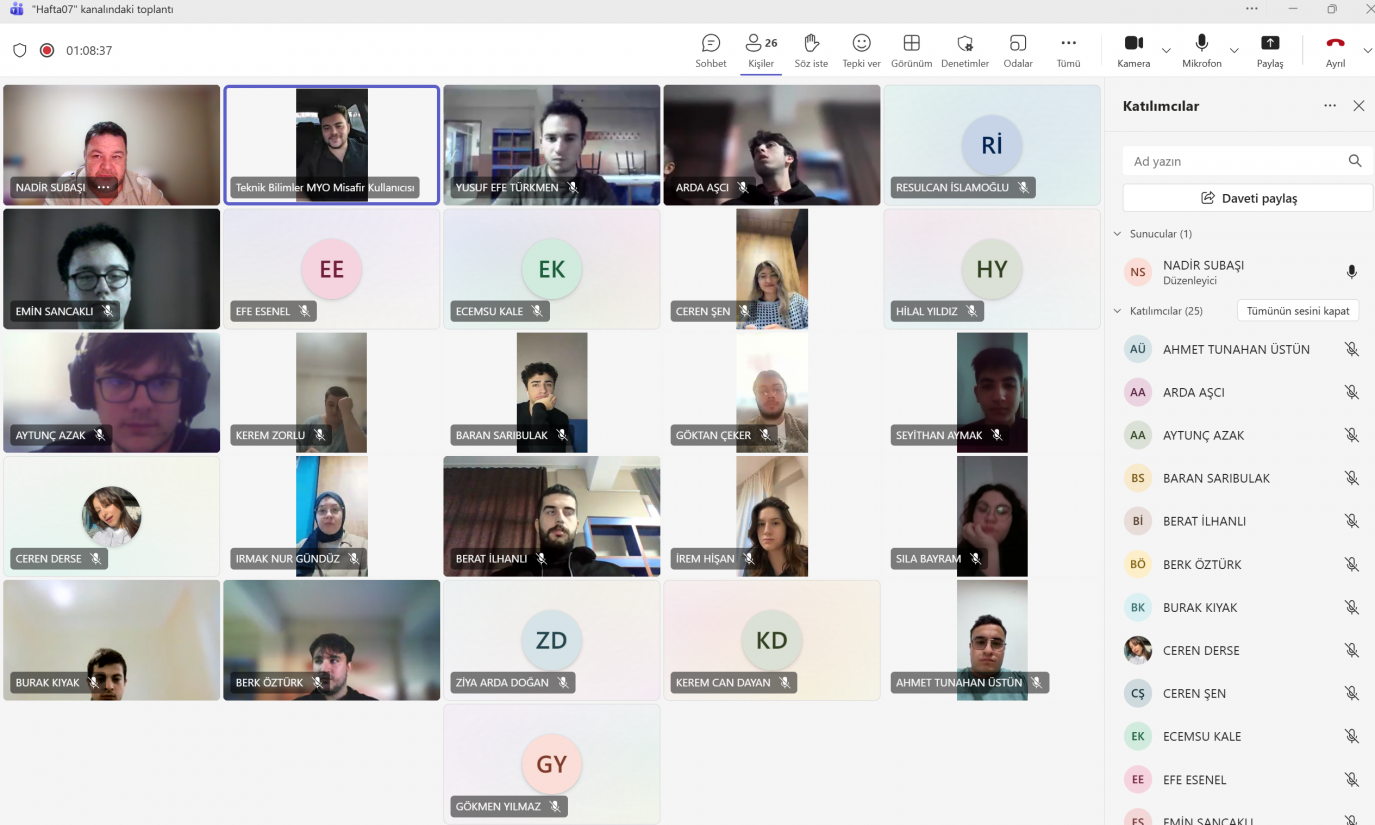Raise hand with Söz iste icon
The height and width of the screenshot is (825, 1375).
point(811,44)
